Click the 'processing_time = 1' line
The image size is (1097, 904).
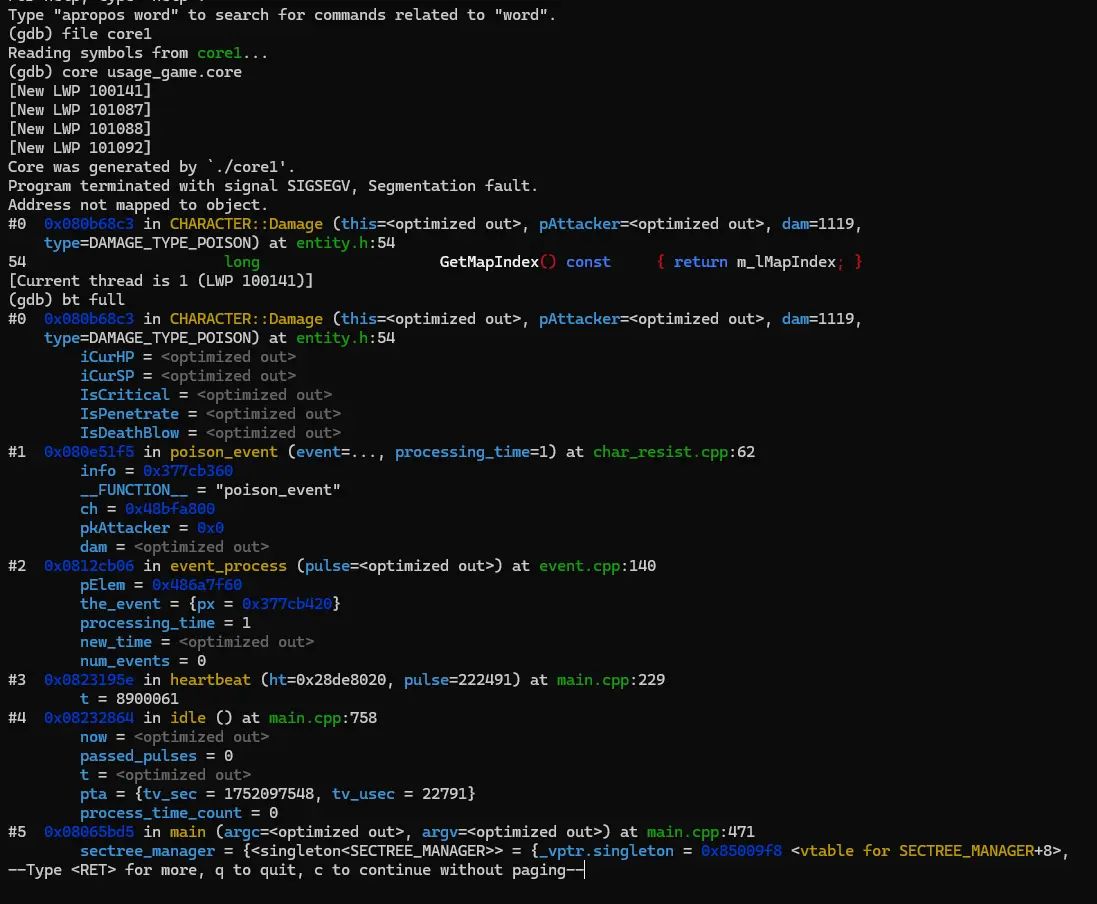(x=165, y=623)
